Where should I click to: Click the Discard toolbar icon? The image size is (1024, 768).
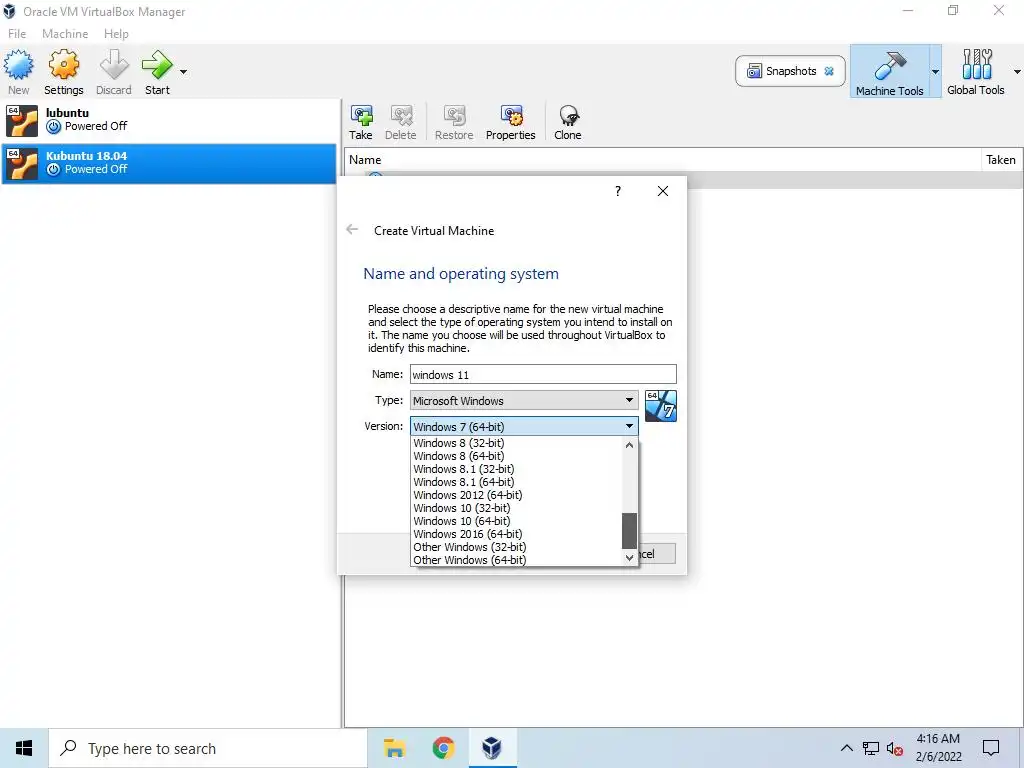pos(114,65)
